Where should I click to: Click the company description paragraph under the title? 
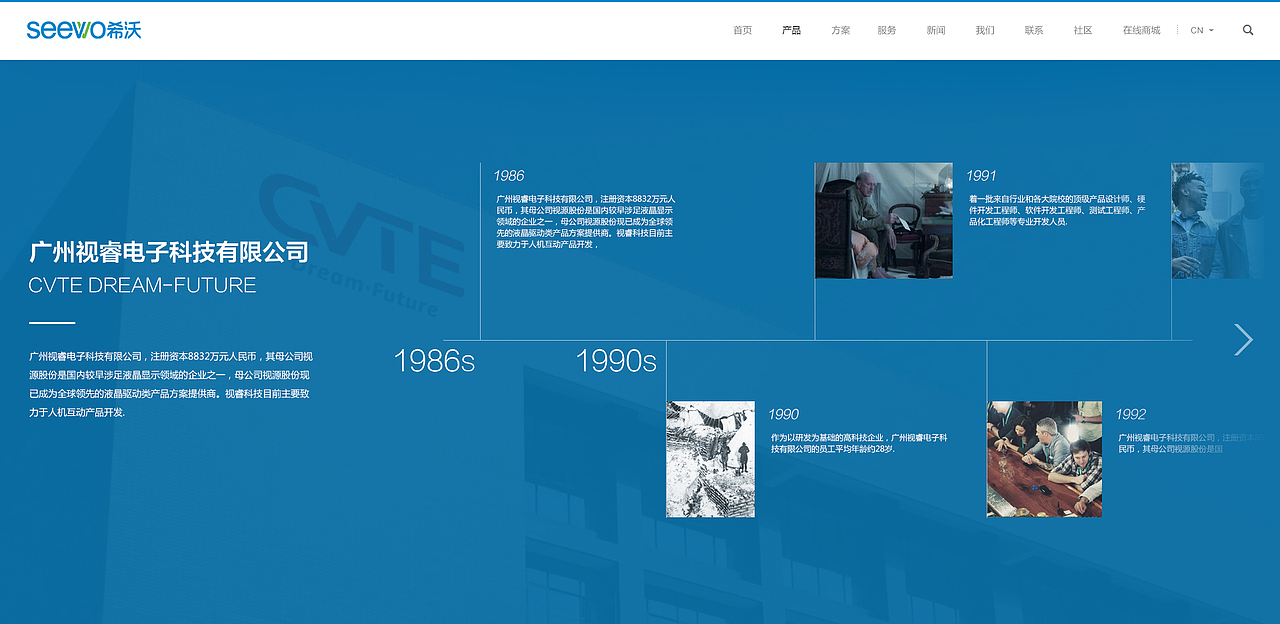[171, 384]
